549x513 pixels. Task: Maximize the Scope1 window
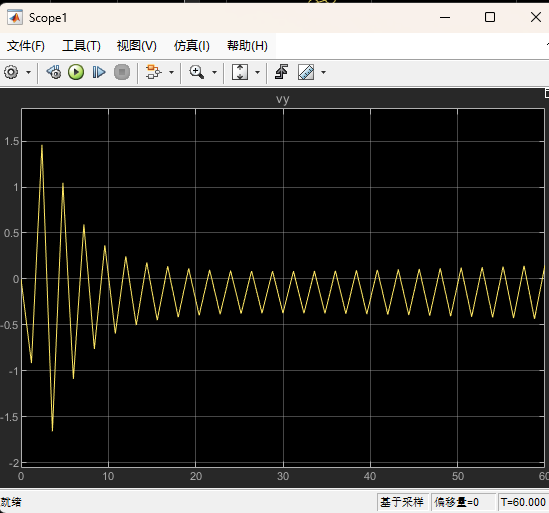point(490,17)
